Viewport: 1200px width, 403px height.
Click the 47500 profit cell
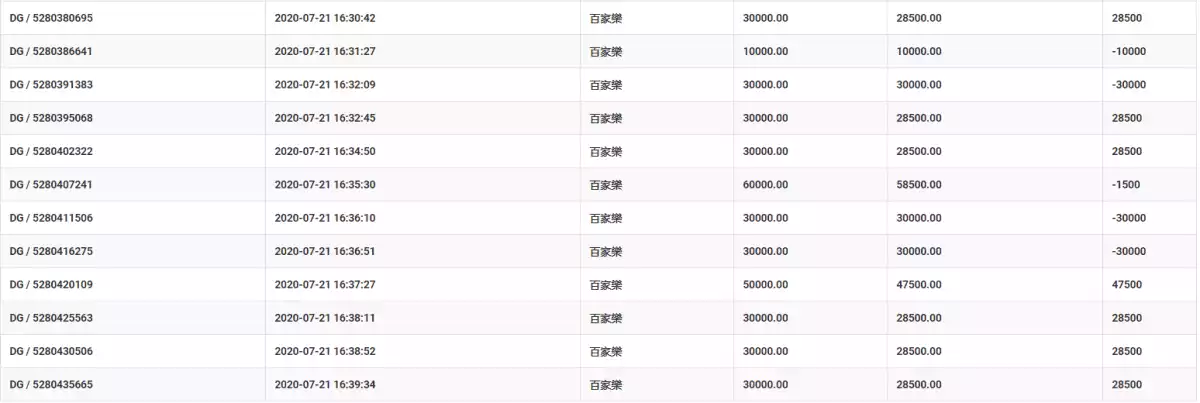[1126, 285]
